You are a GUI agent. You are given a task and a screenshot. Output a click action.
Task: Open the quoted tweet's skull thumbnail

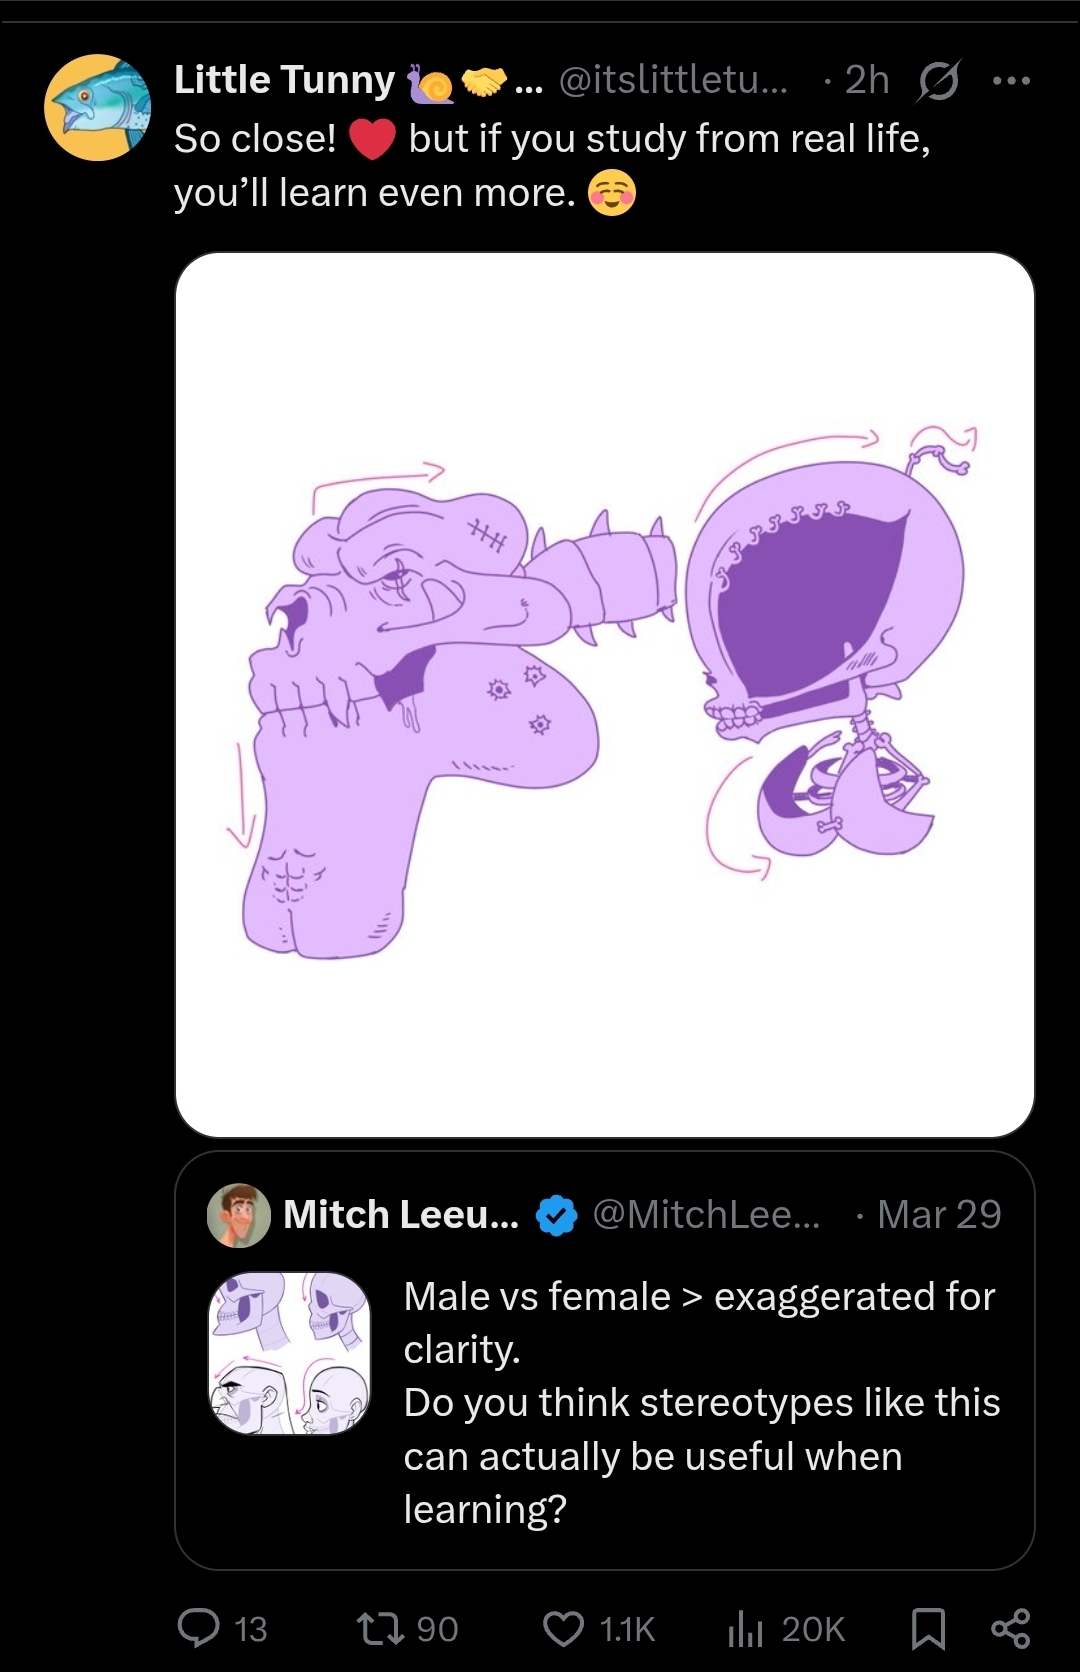click(x=289, y=1353)
